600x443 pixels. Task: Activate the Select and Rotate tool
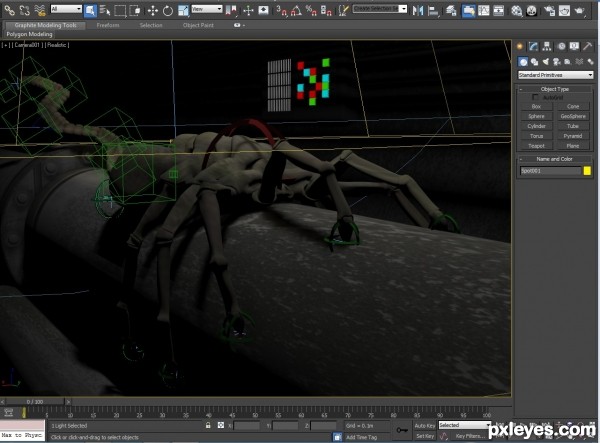tap(168, 10)
